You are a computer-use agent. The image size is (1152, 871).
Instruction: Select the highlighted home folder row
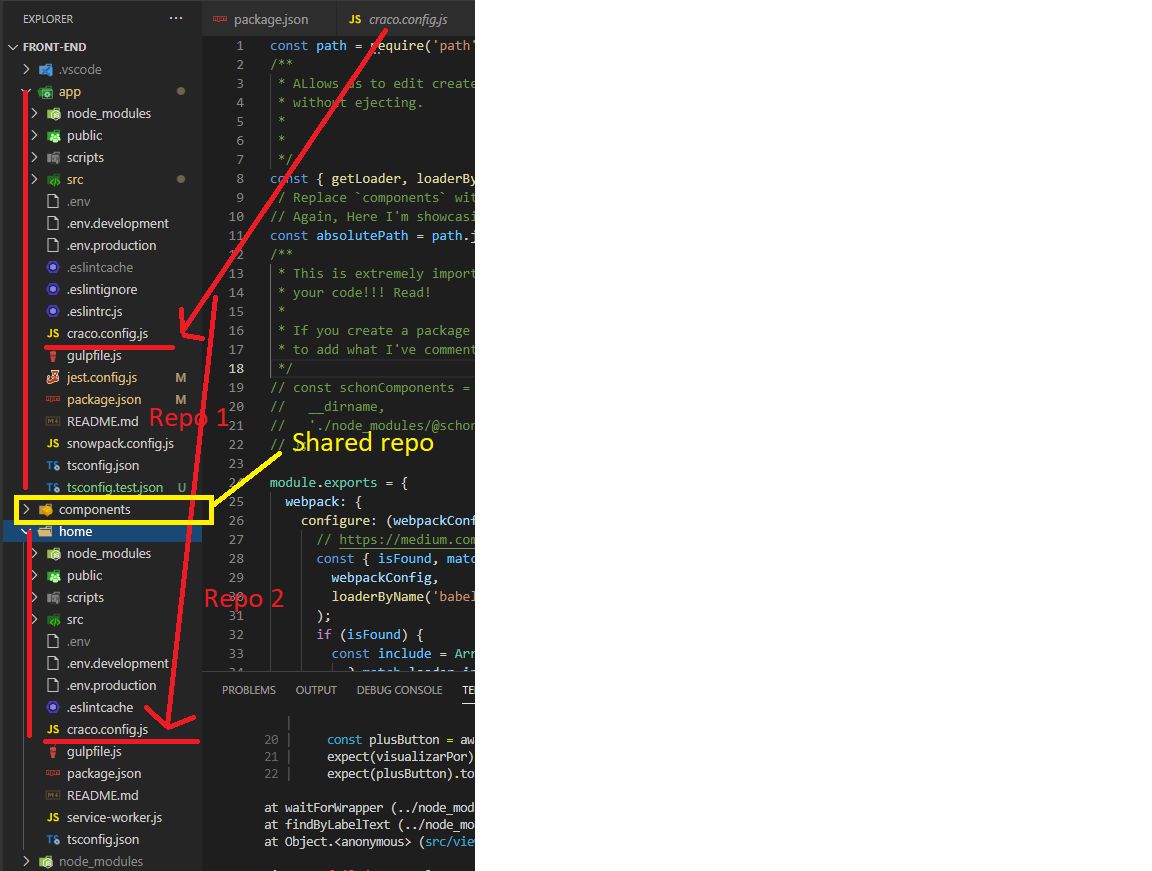click(x=101, y=531)
